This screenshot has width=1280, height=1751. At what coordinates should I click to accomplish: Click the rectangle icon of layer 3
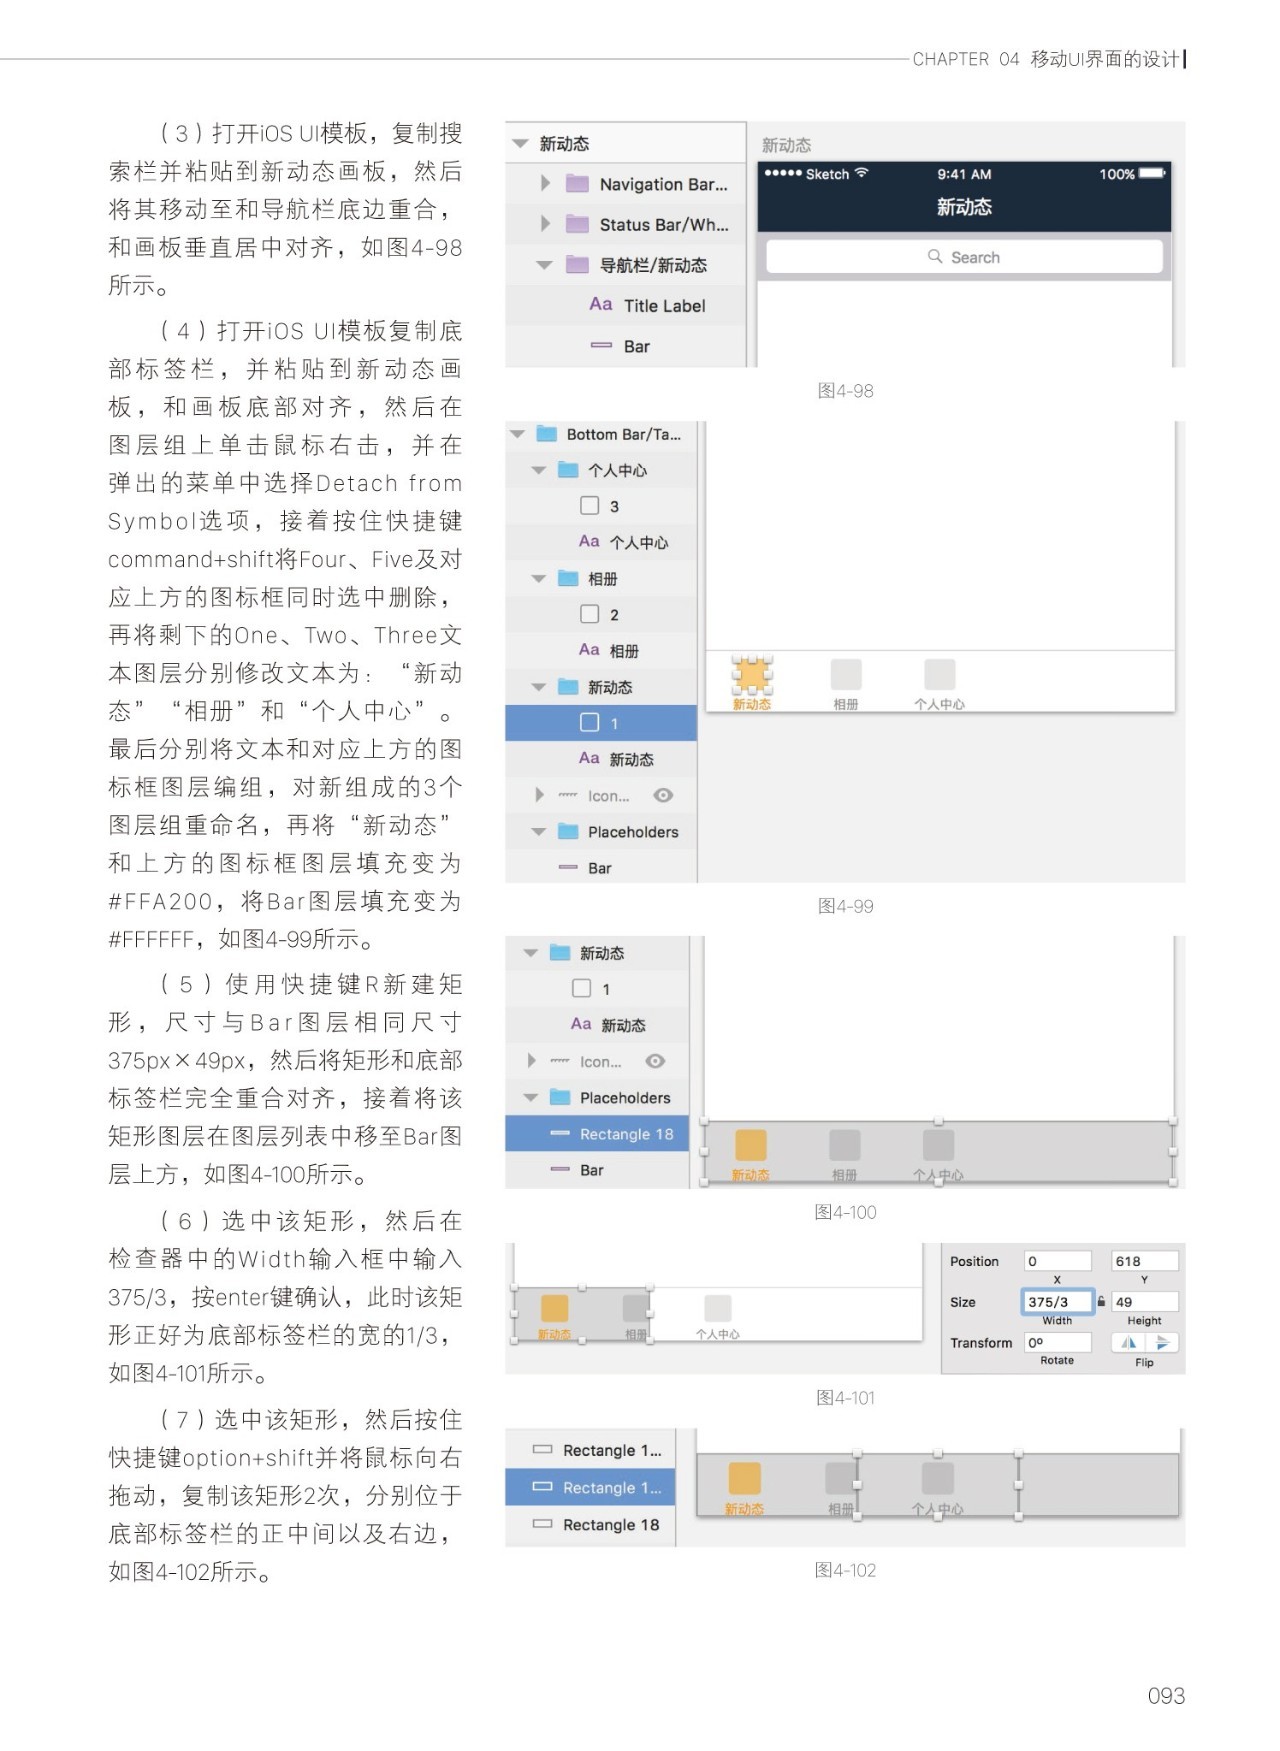point(590,505)
